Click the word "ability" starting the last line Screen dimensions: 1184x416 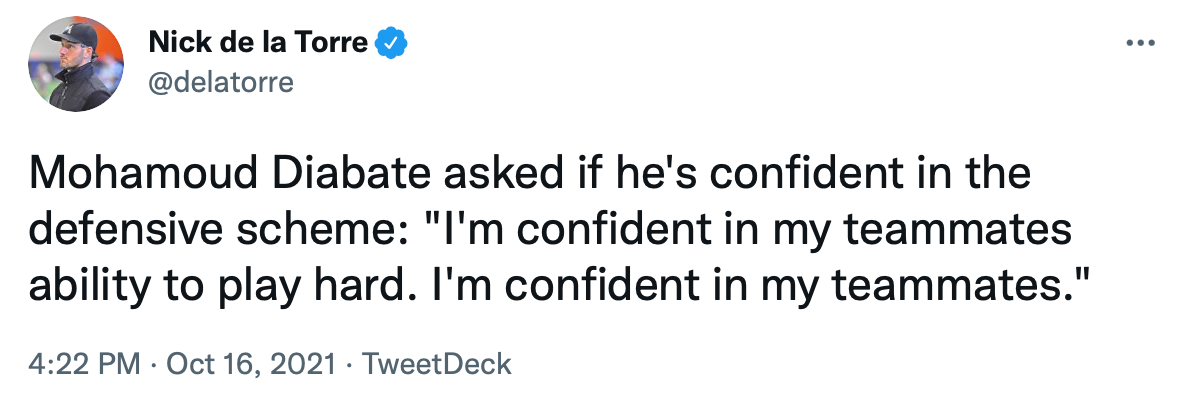pyautogui.click(x=86, y=288)
